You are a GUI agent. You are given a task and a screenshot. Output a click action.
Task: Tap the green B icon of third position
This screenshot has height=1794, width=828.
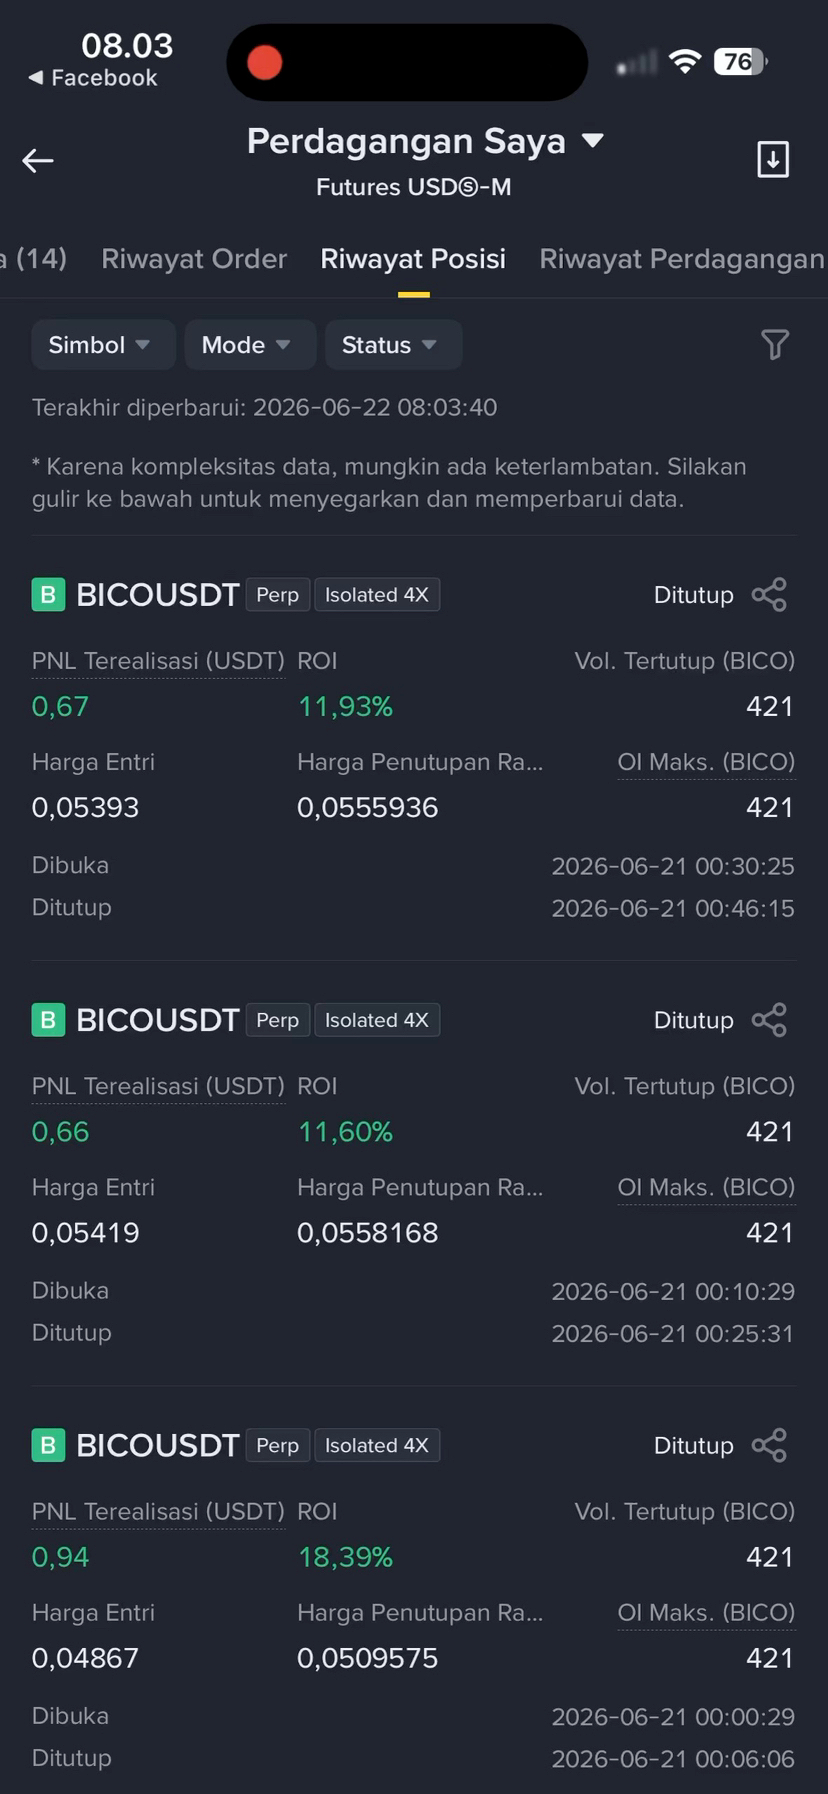pyautogui.click(x=48, y=1445)
